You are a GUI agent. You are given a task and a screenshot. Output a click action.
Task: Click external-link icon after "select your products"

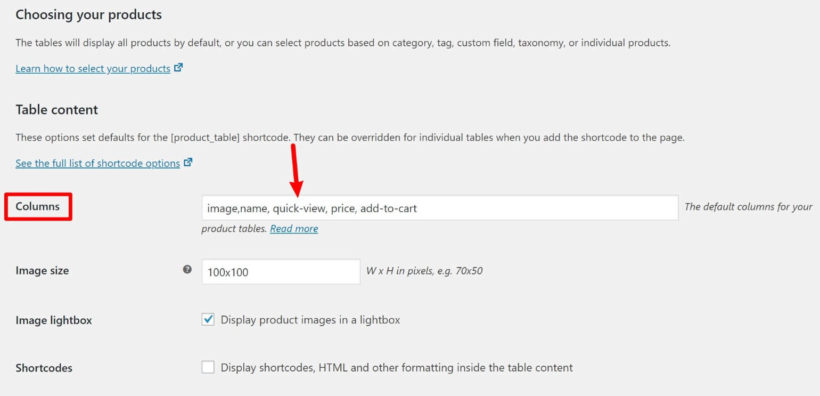click(178, 68)
